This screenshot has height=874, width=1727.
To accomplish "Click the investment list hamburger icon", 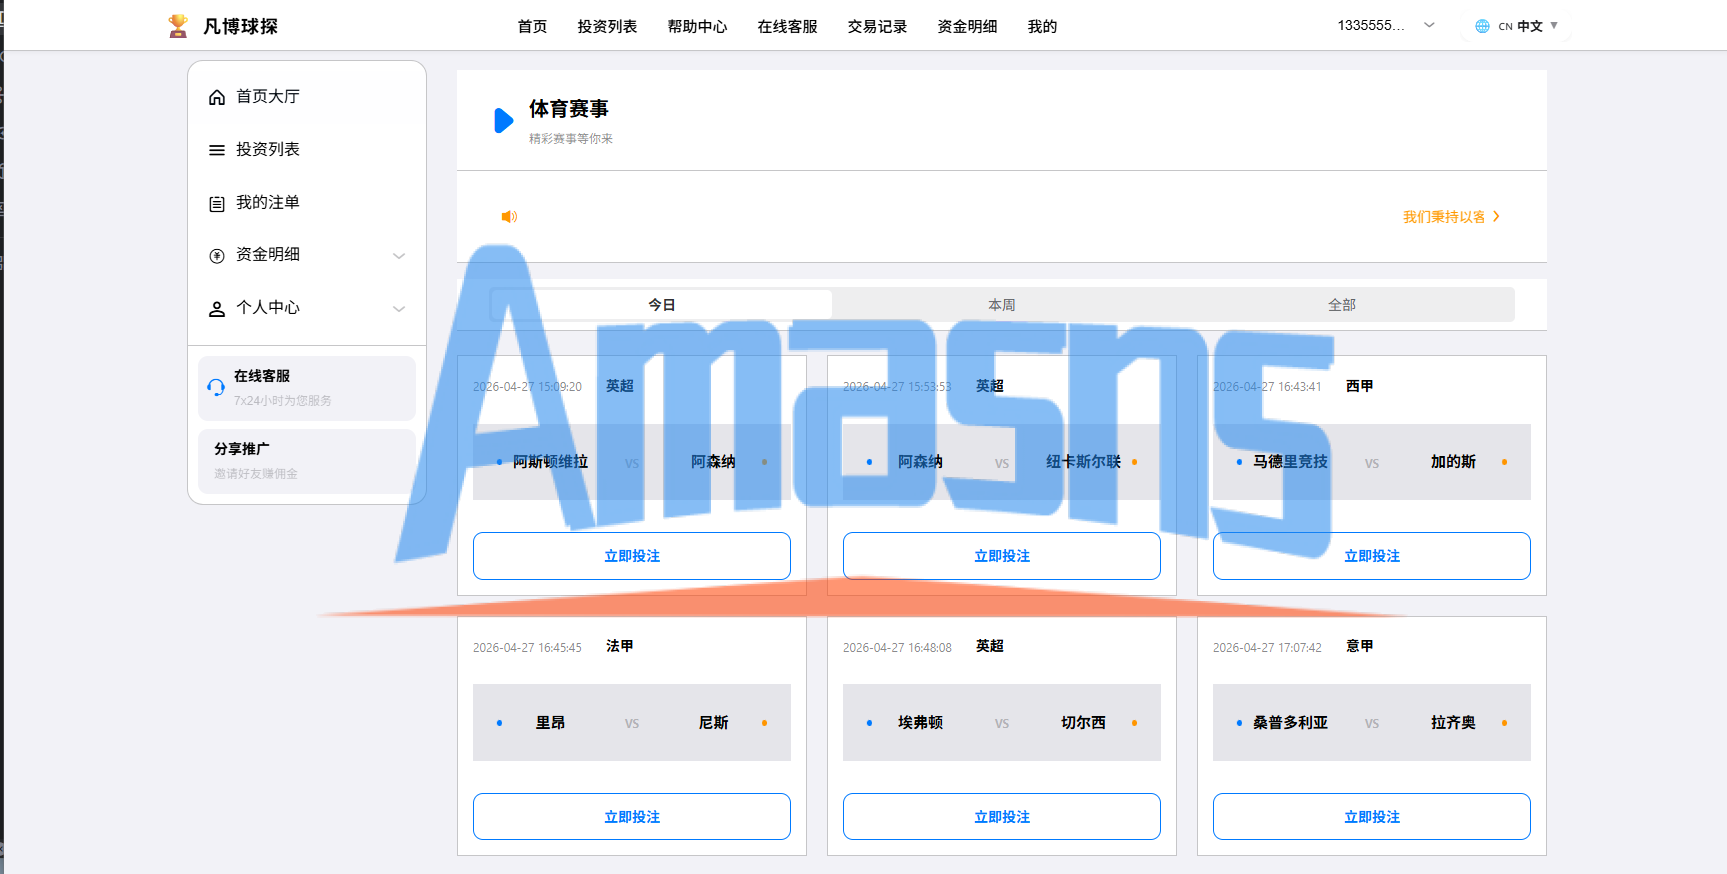I will pyautogui.click(x=217, y=150).
